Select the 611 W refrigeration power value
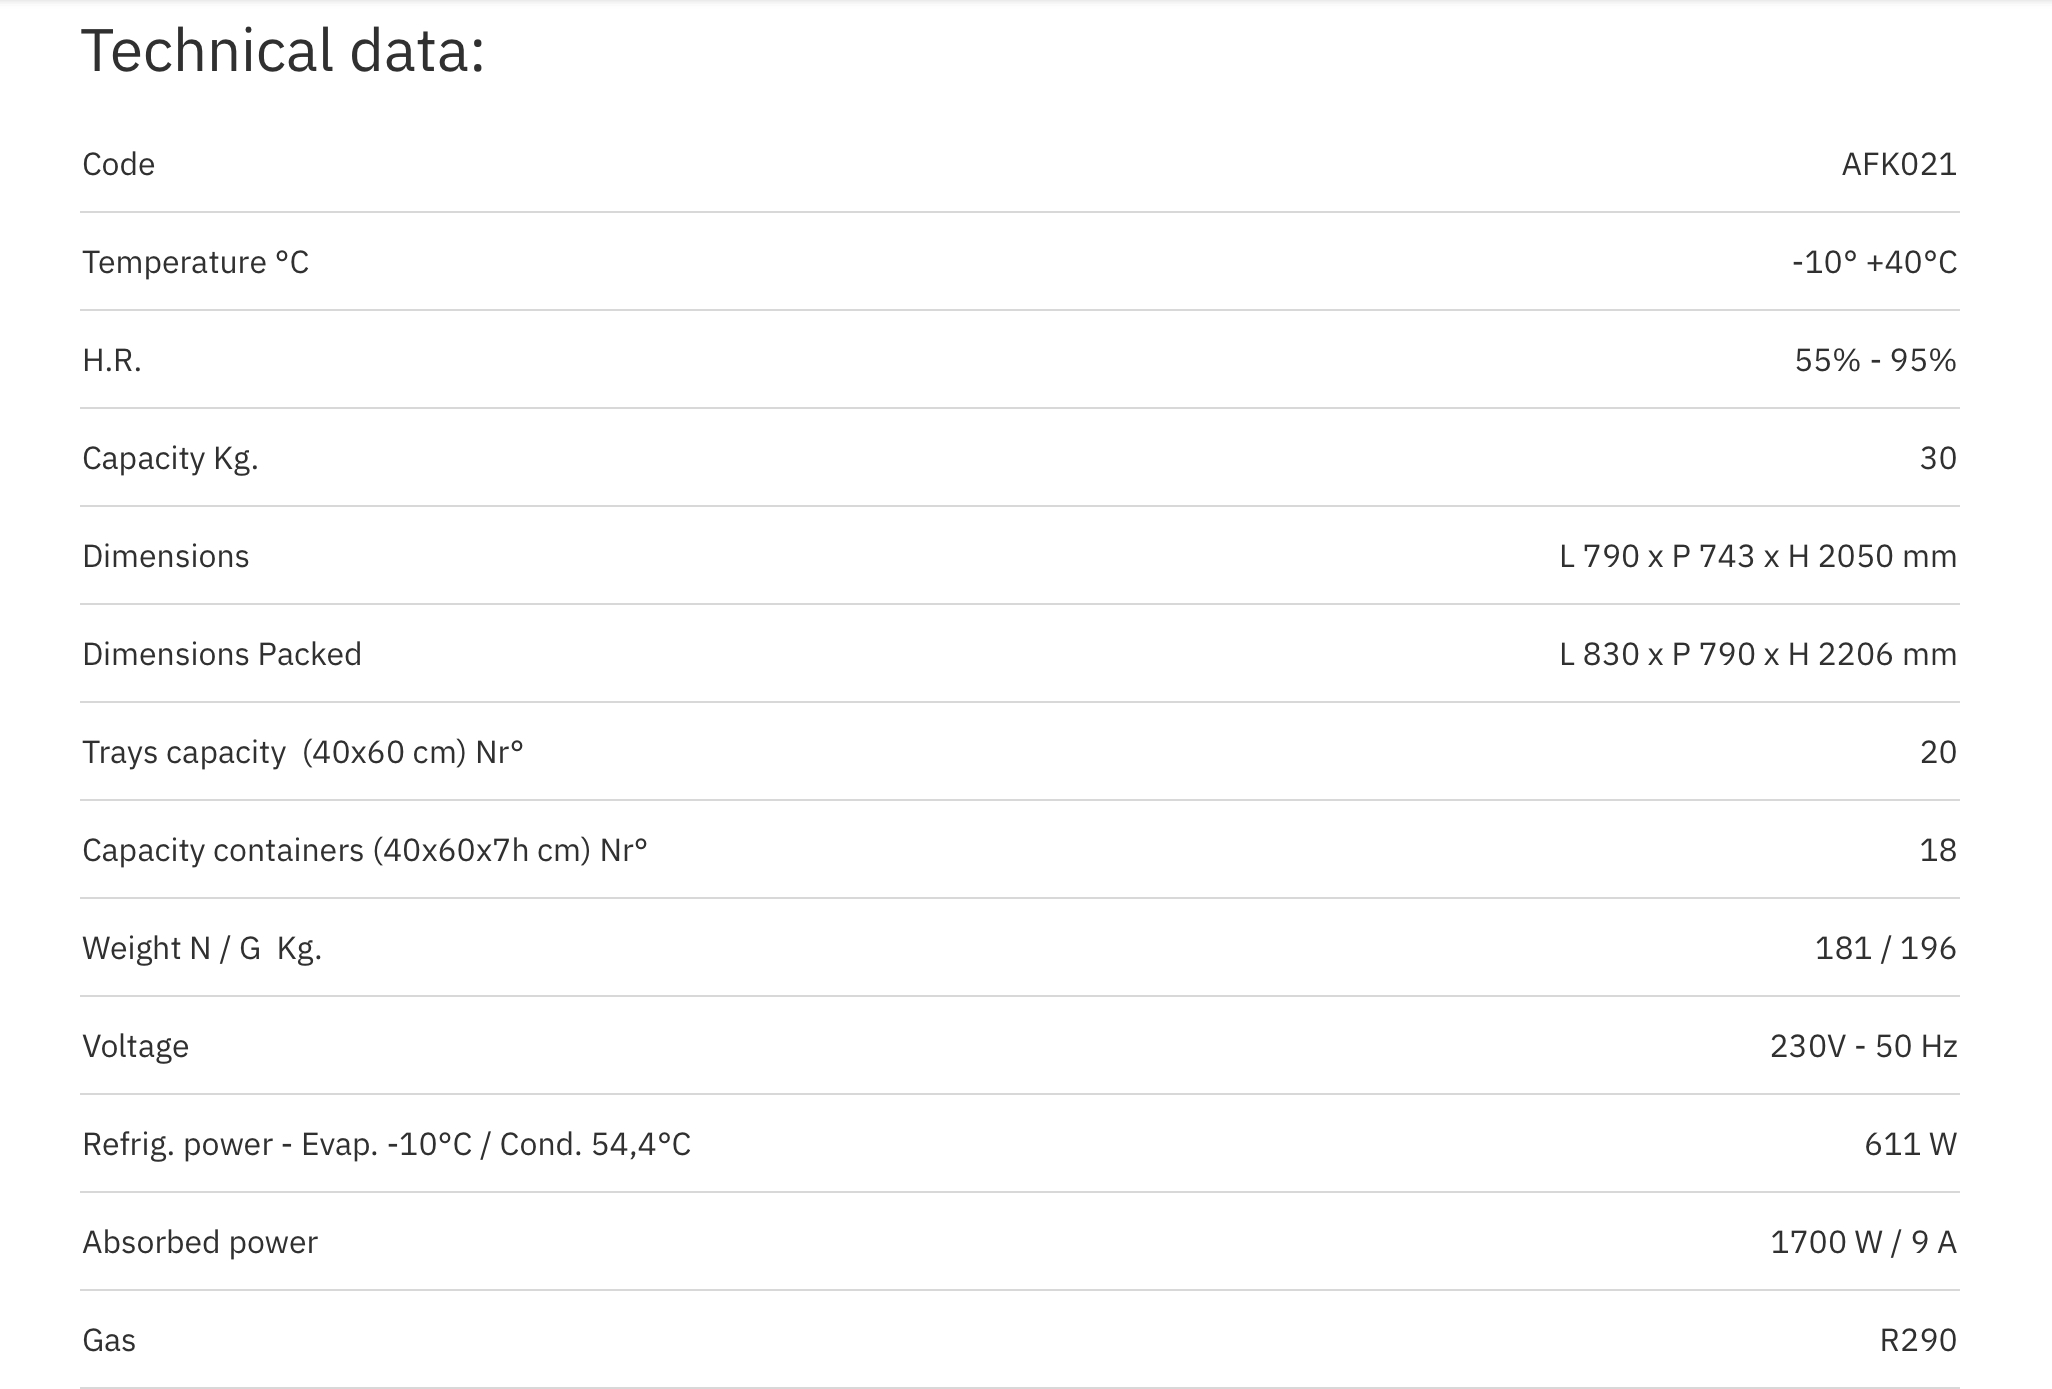The height and width of the screenshot is (1389, 2052). (1910, 1144)
